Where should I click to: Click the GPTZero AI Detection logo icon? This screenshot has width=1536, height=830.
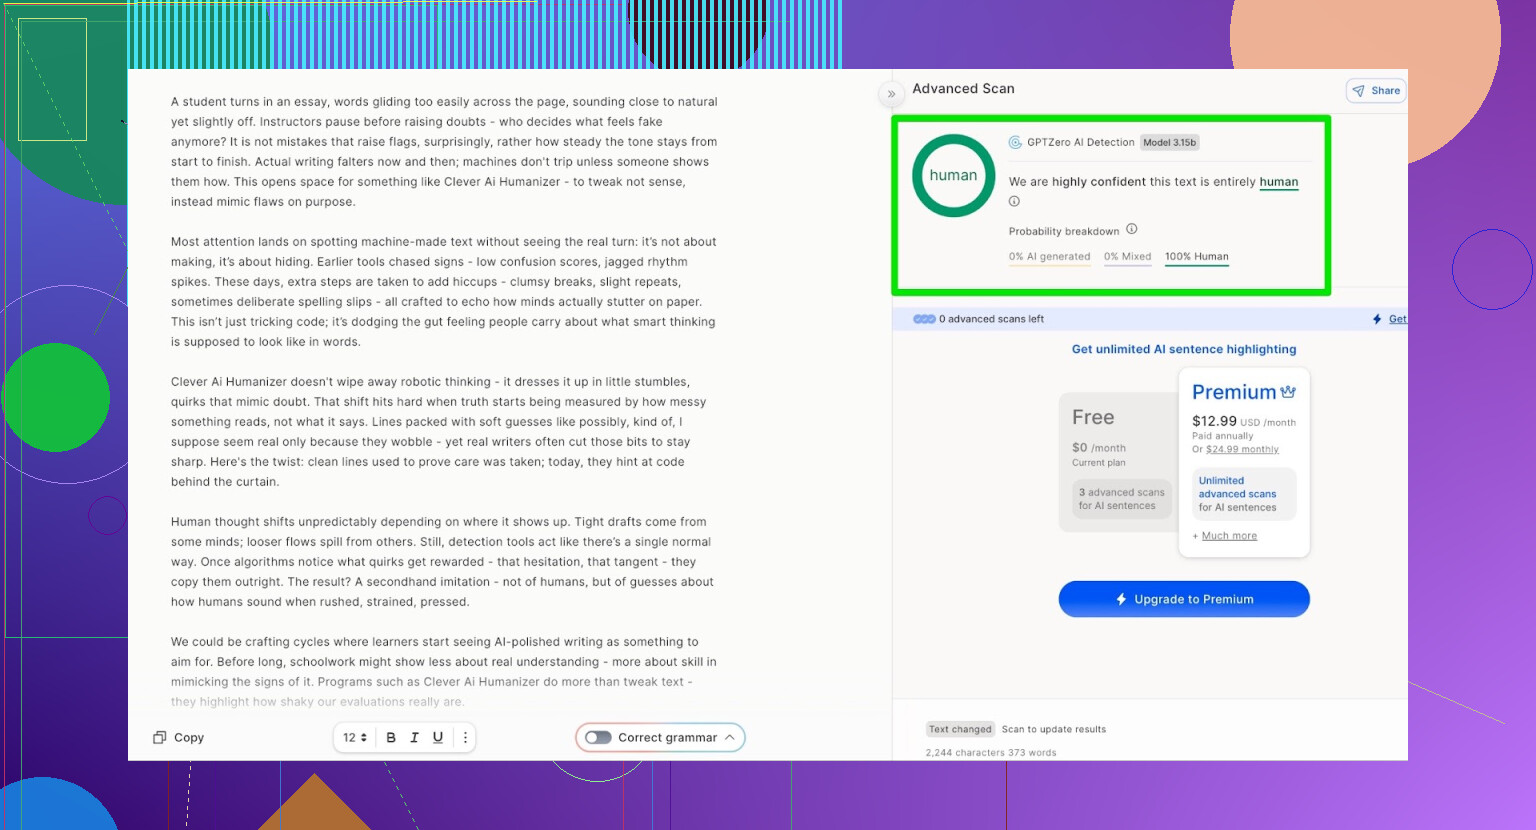pyautogui.click(x=1015, y=143)
